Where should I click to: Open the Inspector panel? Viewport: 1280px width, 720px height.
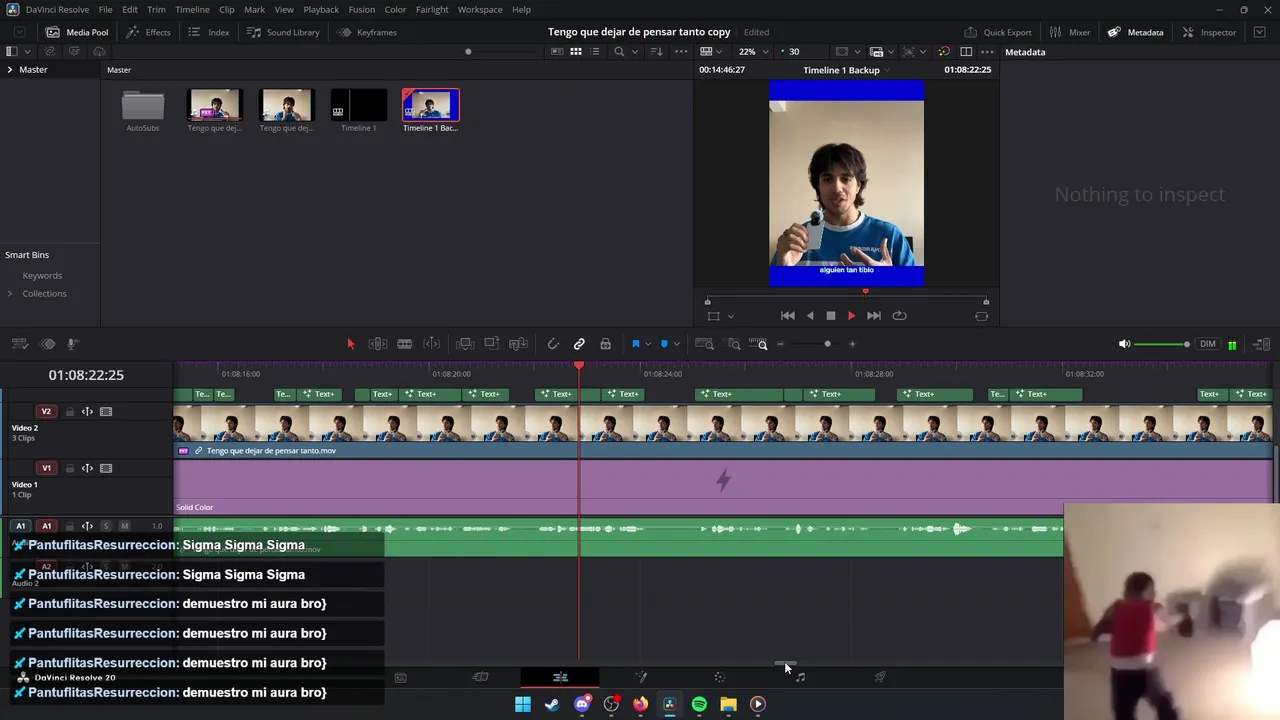(x=1209, y=32)
